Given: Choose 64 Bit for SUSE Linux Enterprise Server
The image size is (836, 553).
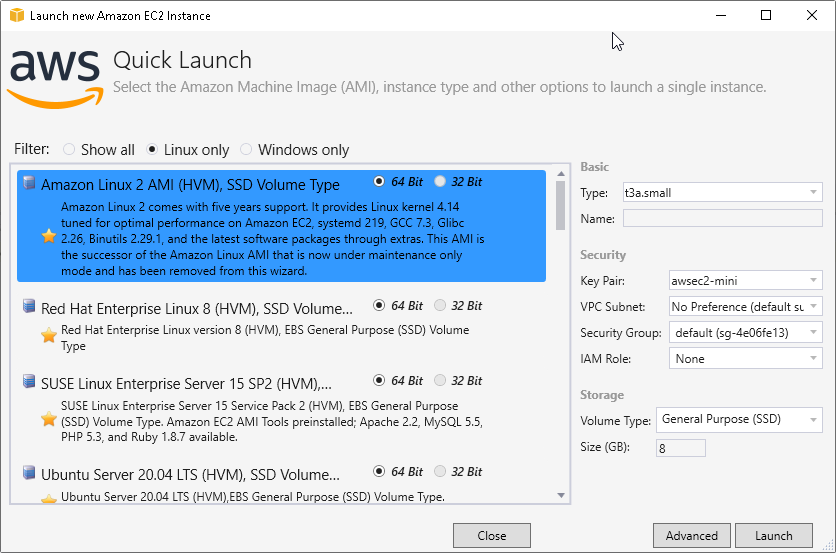Looking at the screenshot, I should tap(398, 381).
